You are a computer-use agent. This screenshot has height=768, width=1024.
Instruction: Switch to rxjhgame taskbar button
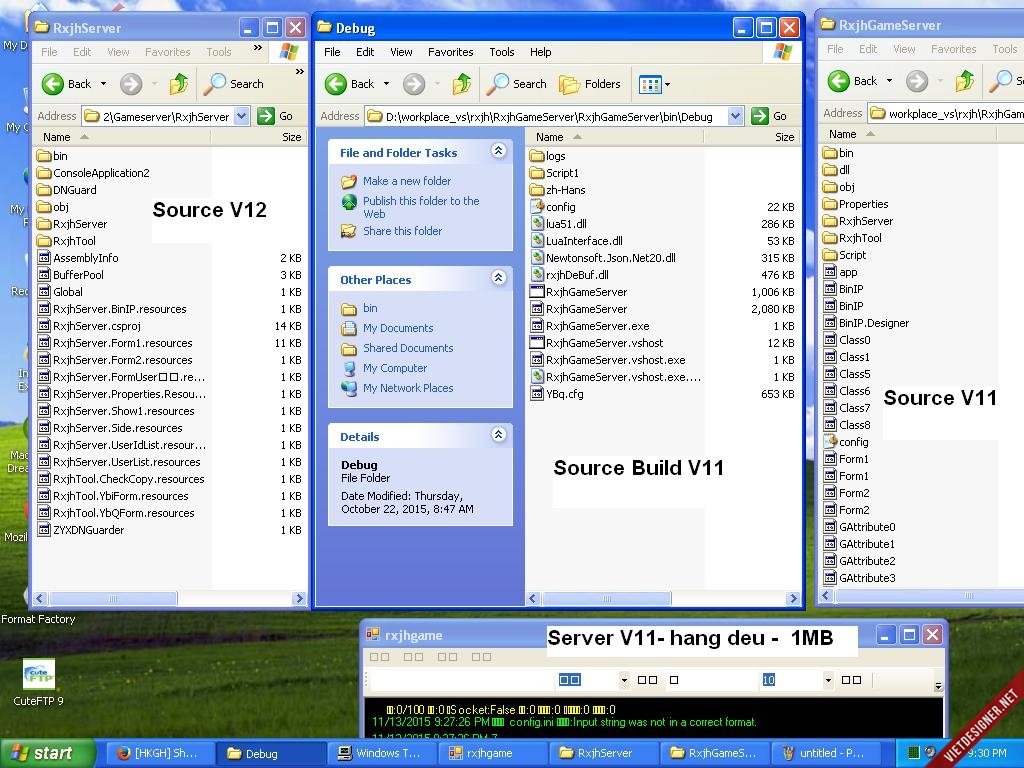click(492, 753)
